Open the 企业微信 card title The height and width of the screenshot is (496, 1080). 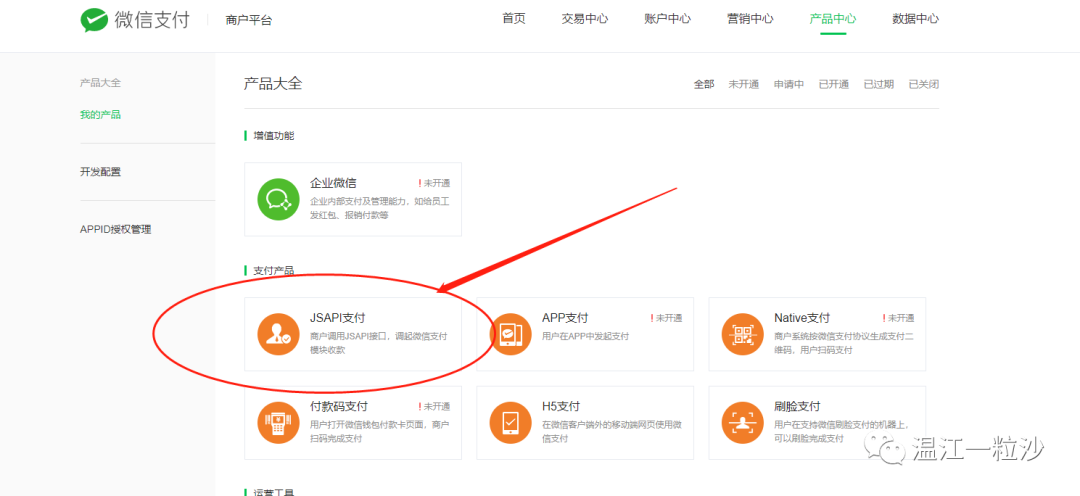pos(333,183)
